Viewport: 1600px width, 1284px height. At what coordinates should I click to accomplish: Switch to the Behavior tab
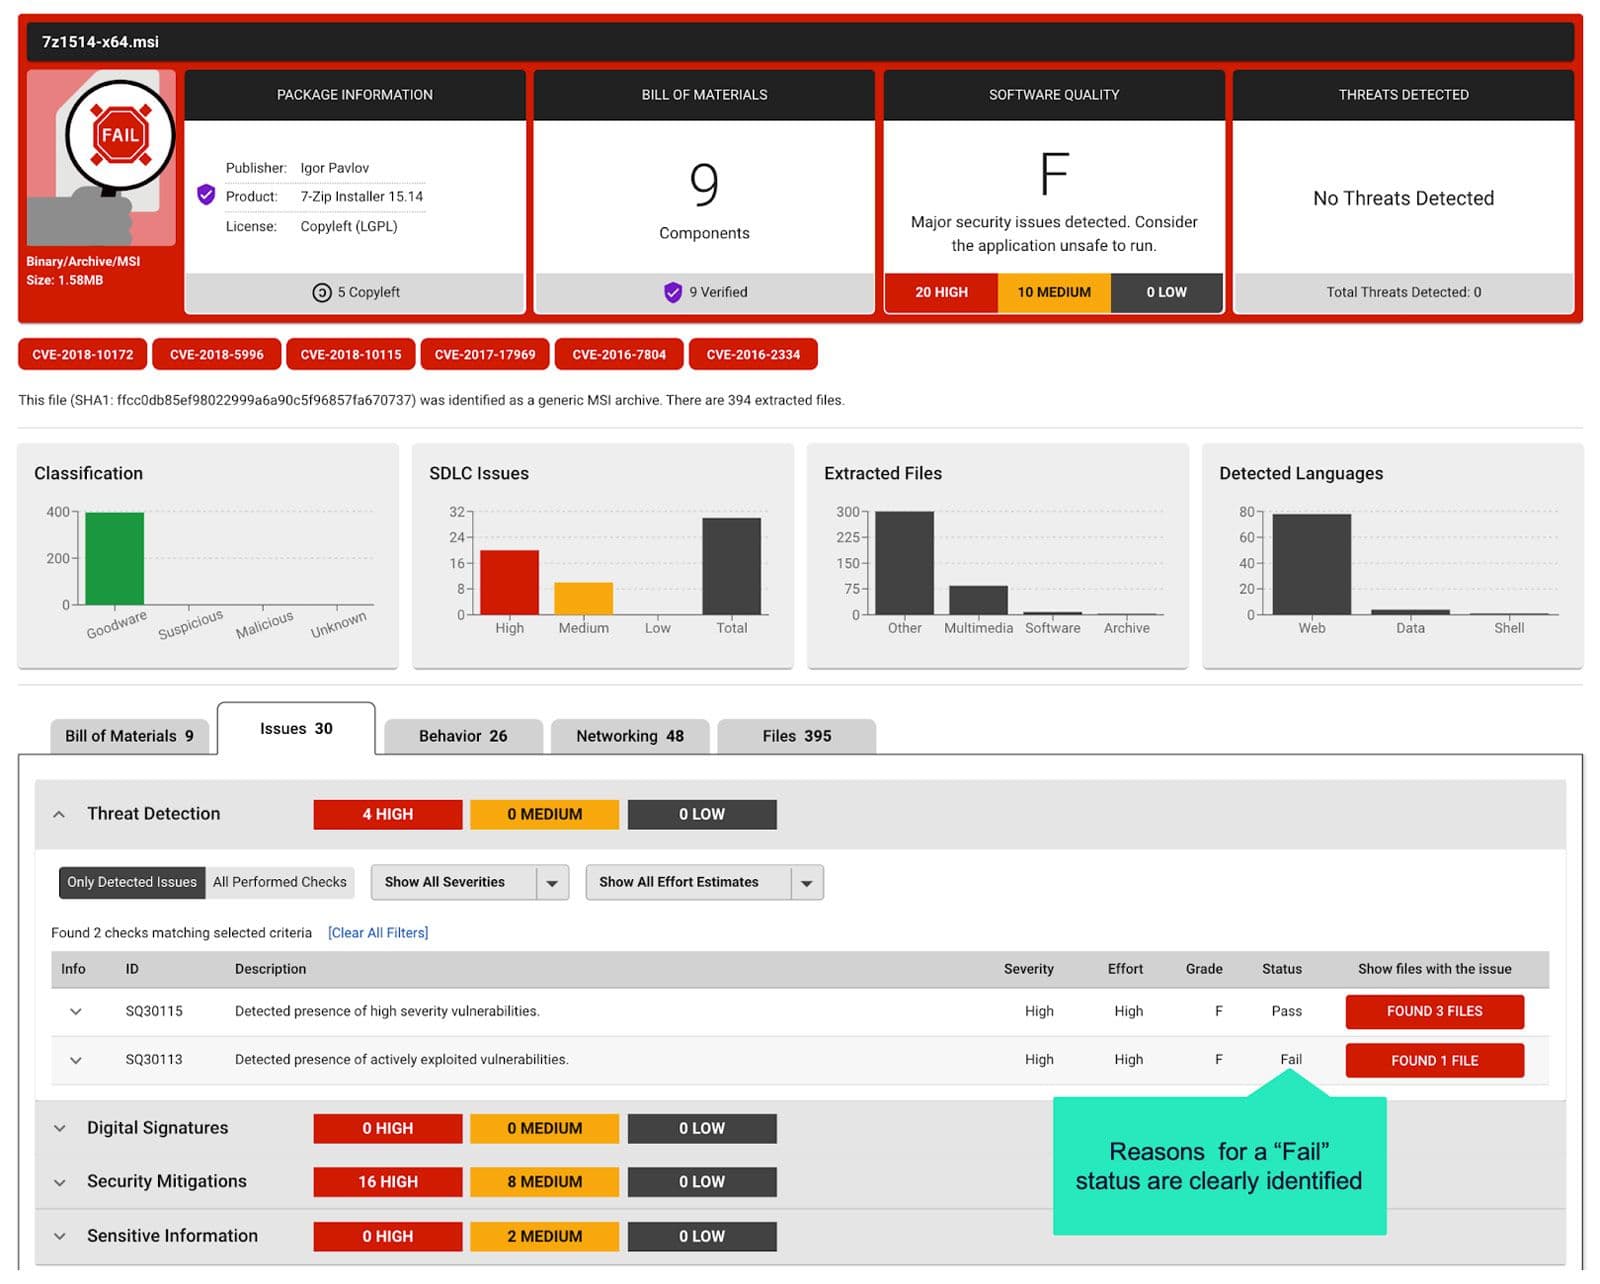(x=462, y=736)
